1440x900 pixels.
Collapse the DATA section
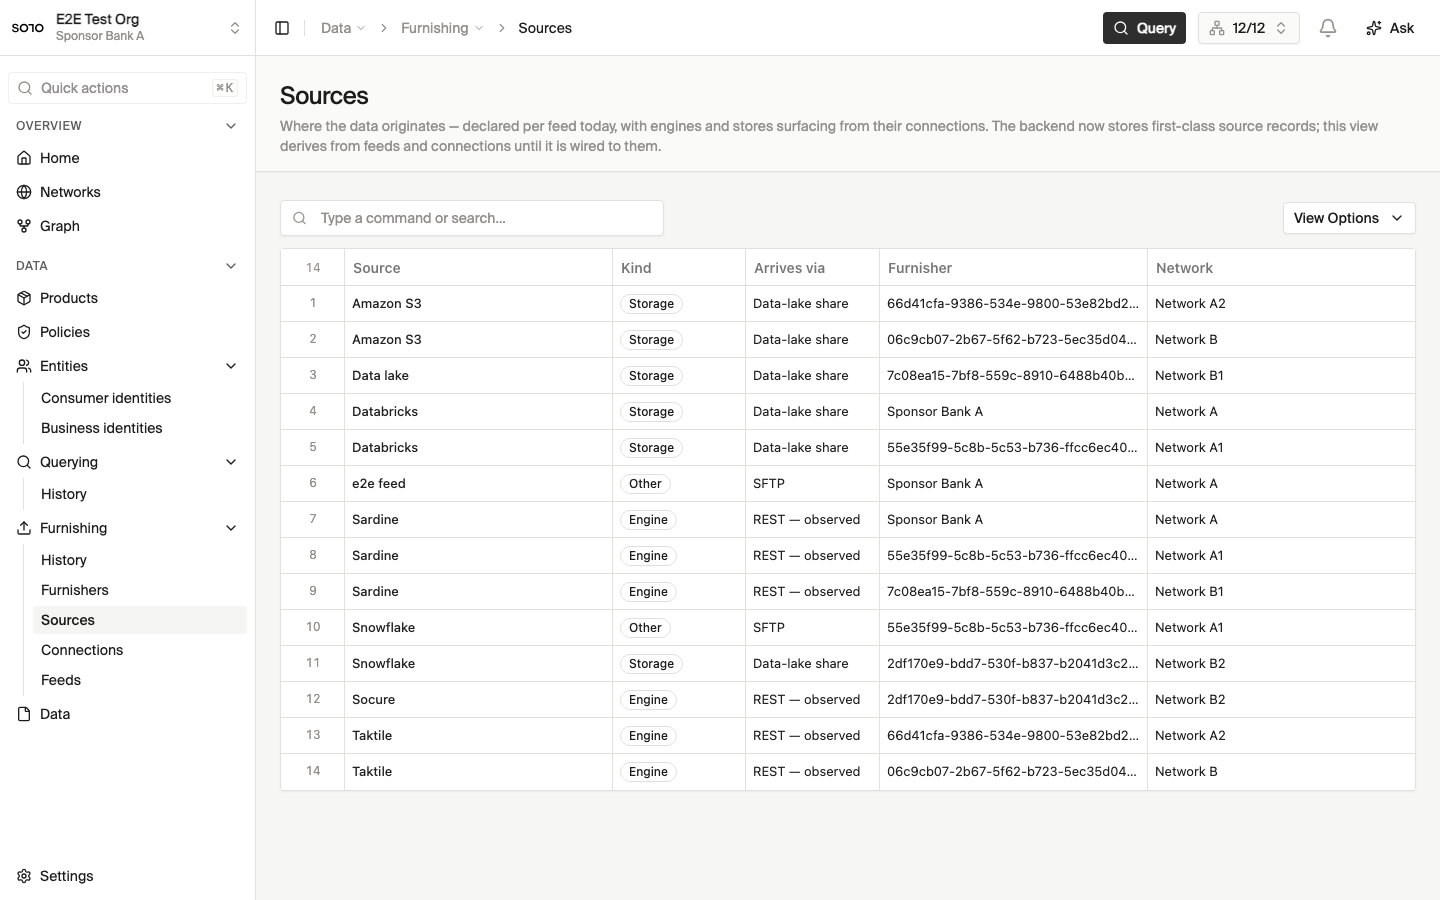(231, 266)
